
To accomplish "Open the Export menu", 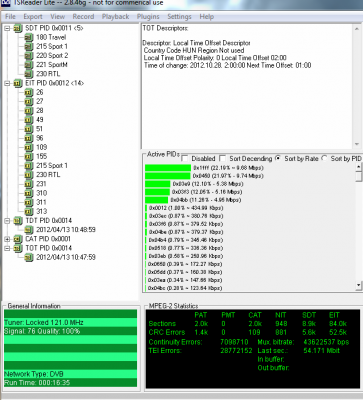I will coord(33,17).
